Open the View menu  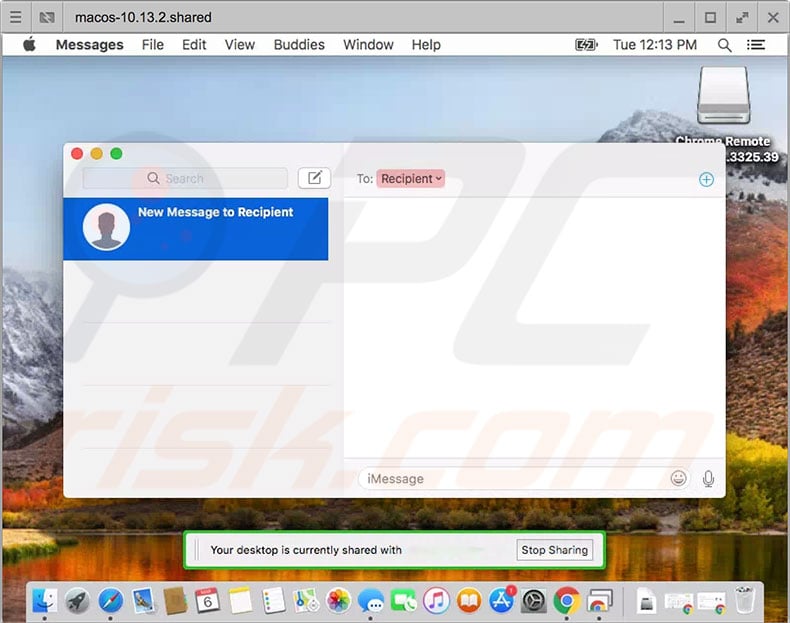[x=239, y=45]
